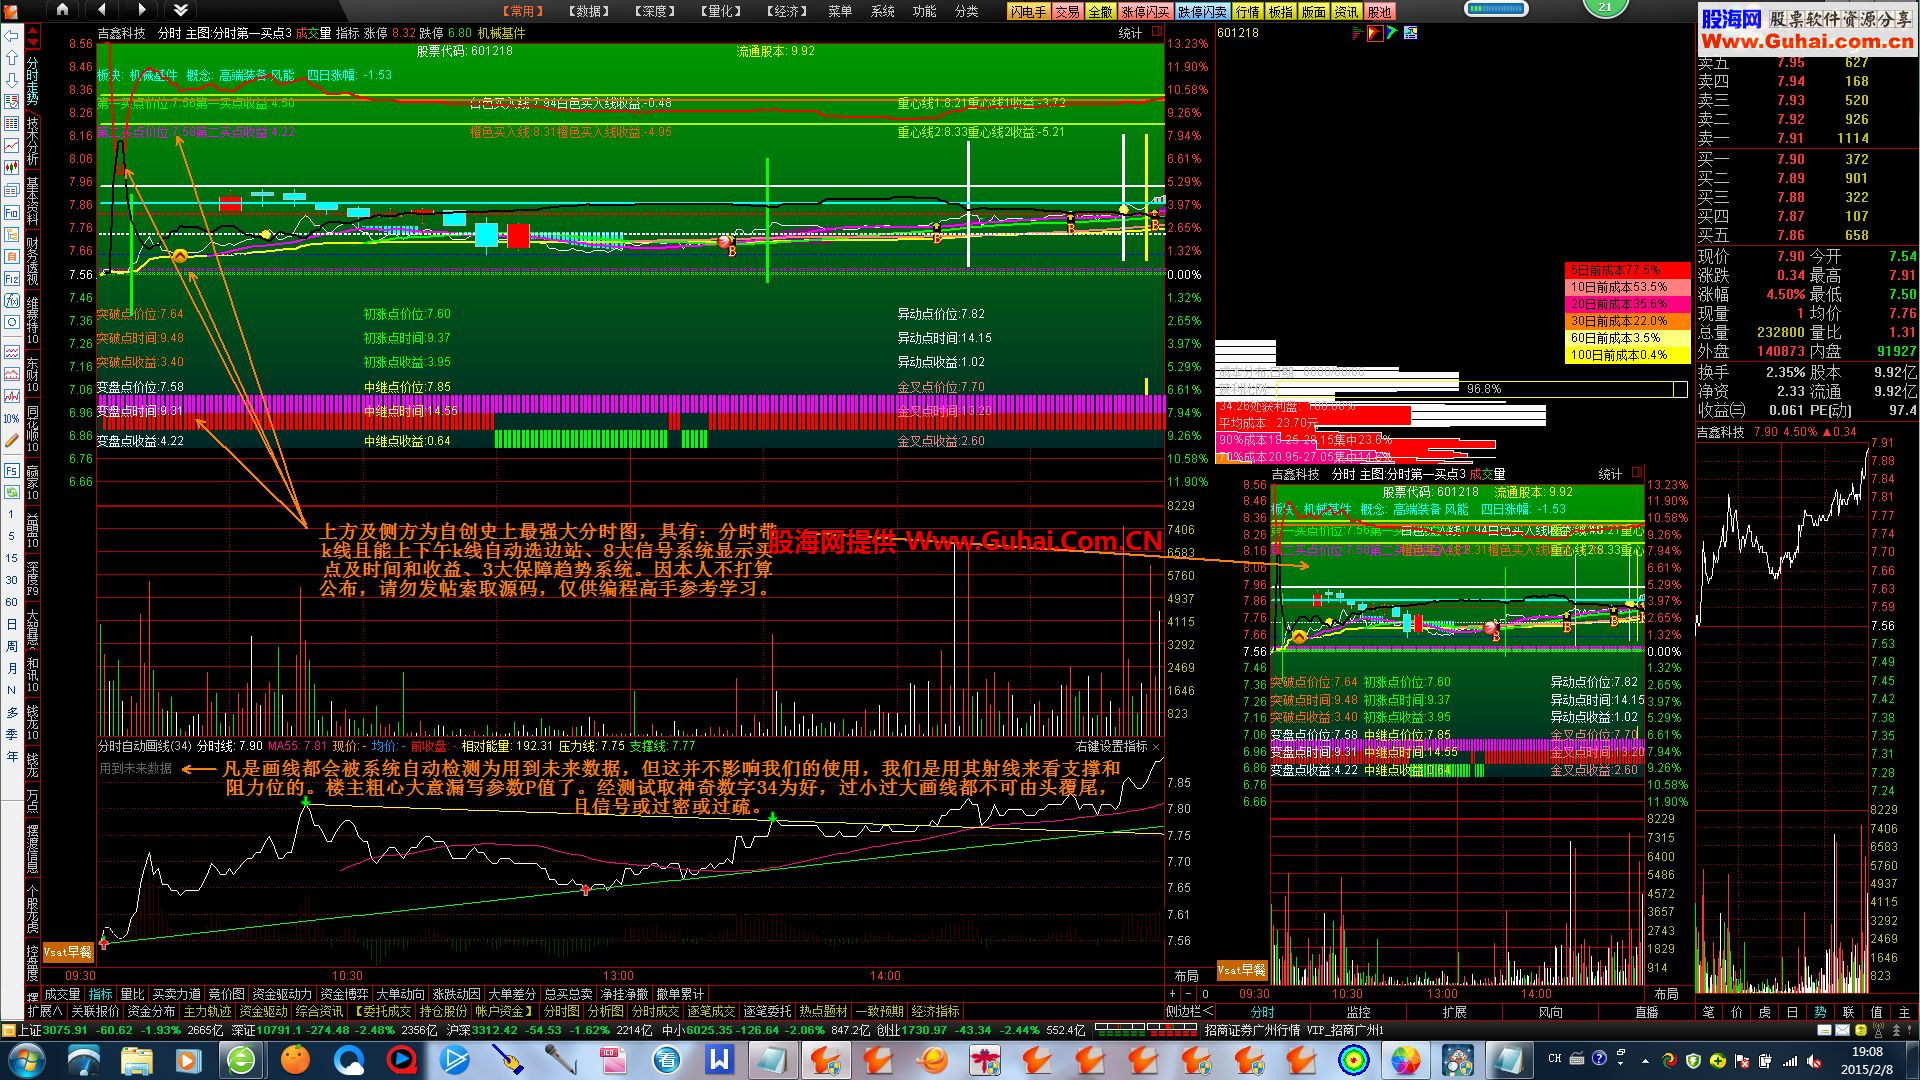Switch to the 量比 indicator tab
Image resolution: width=1920 pixels, height=1080 pixels.
pos(132,994)
